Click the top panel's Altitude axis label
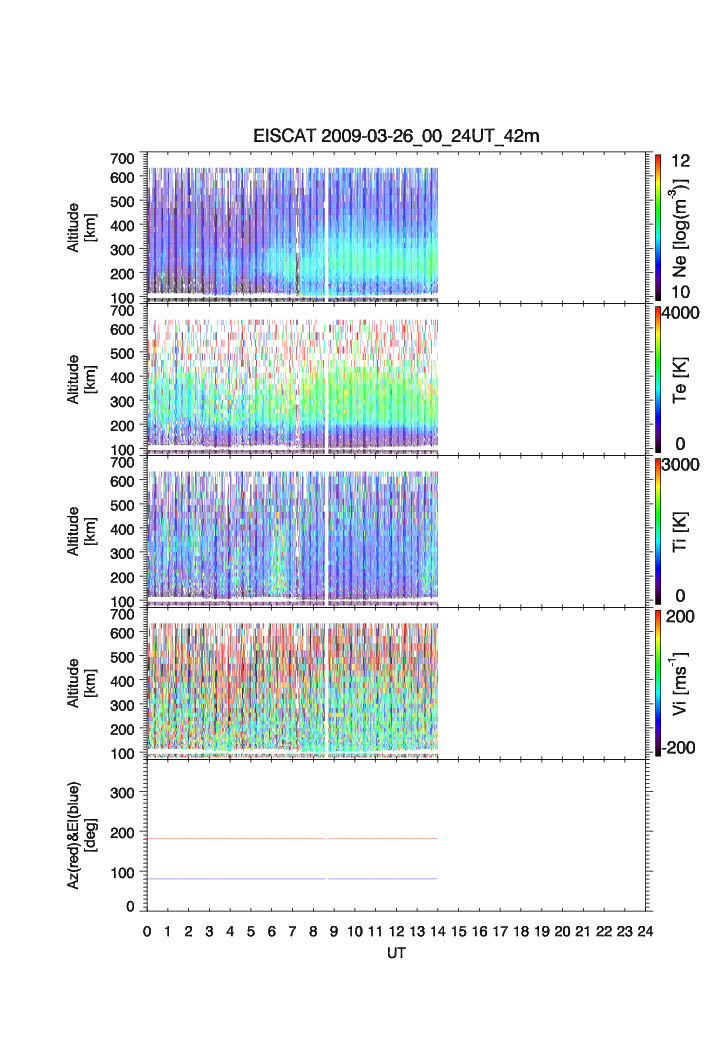Viewport: 708px width, 1063px height. 80,227
